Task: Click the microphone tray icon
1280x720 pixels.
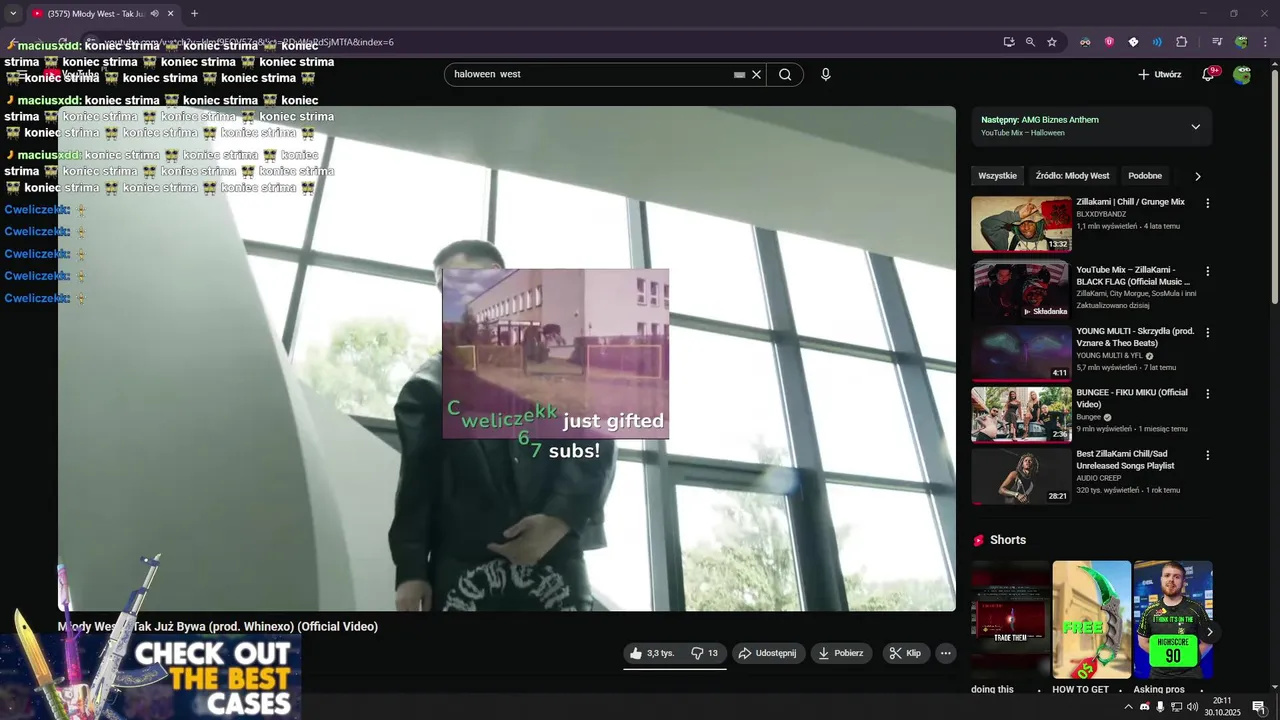Action: click(1160, 707)
